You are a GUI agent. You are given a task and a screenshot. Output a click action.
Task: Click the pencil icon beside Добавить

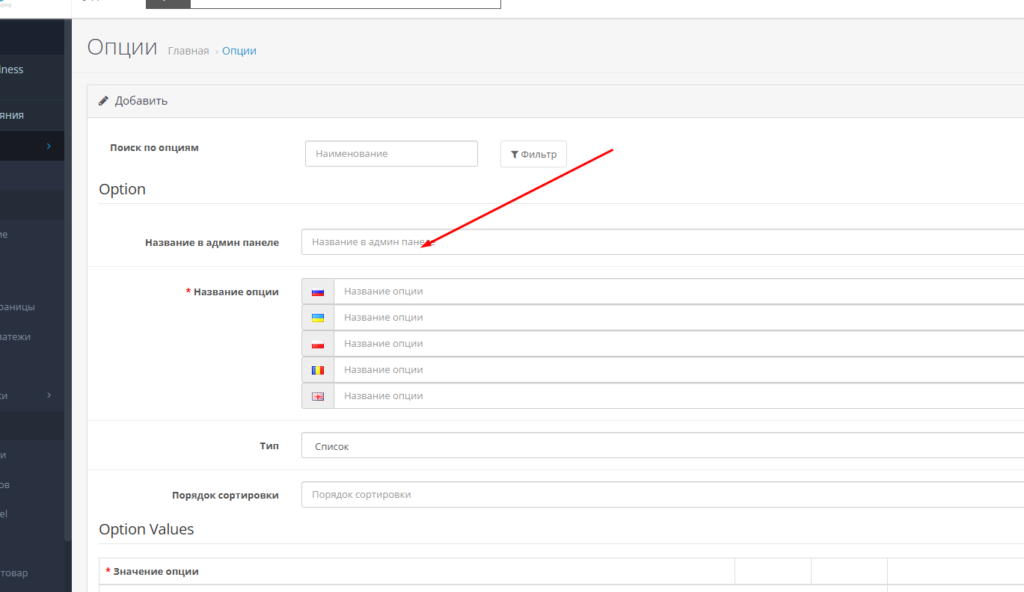(104, 101)
